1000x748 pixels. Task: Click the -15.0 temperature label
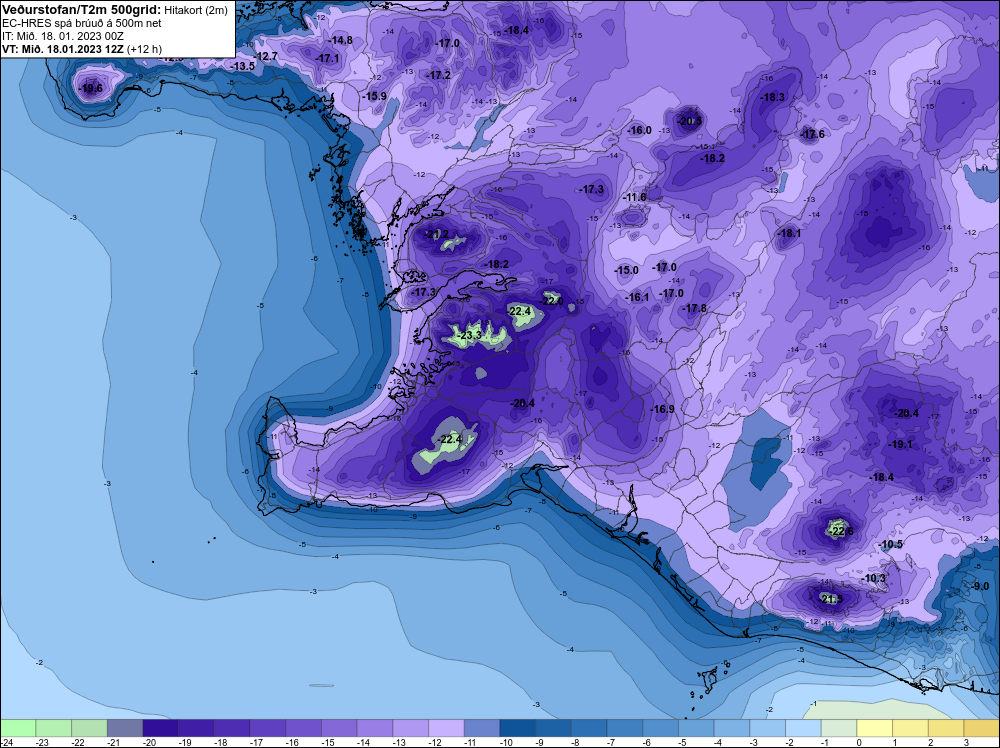click(626, 270)
